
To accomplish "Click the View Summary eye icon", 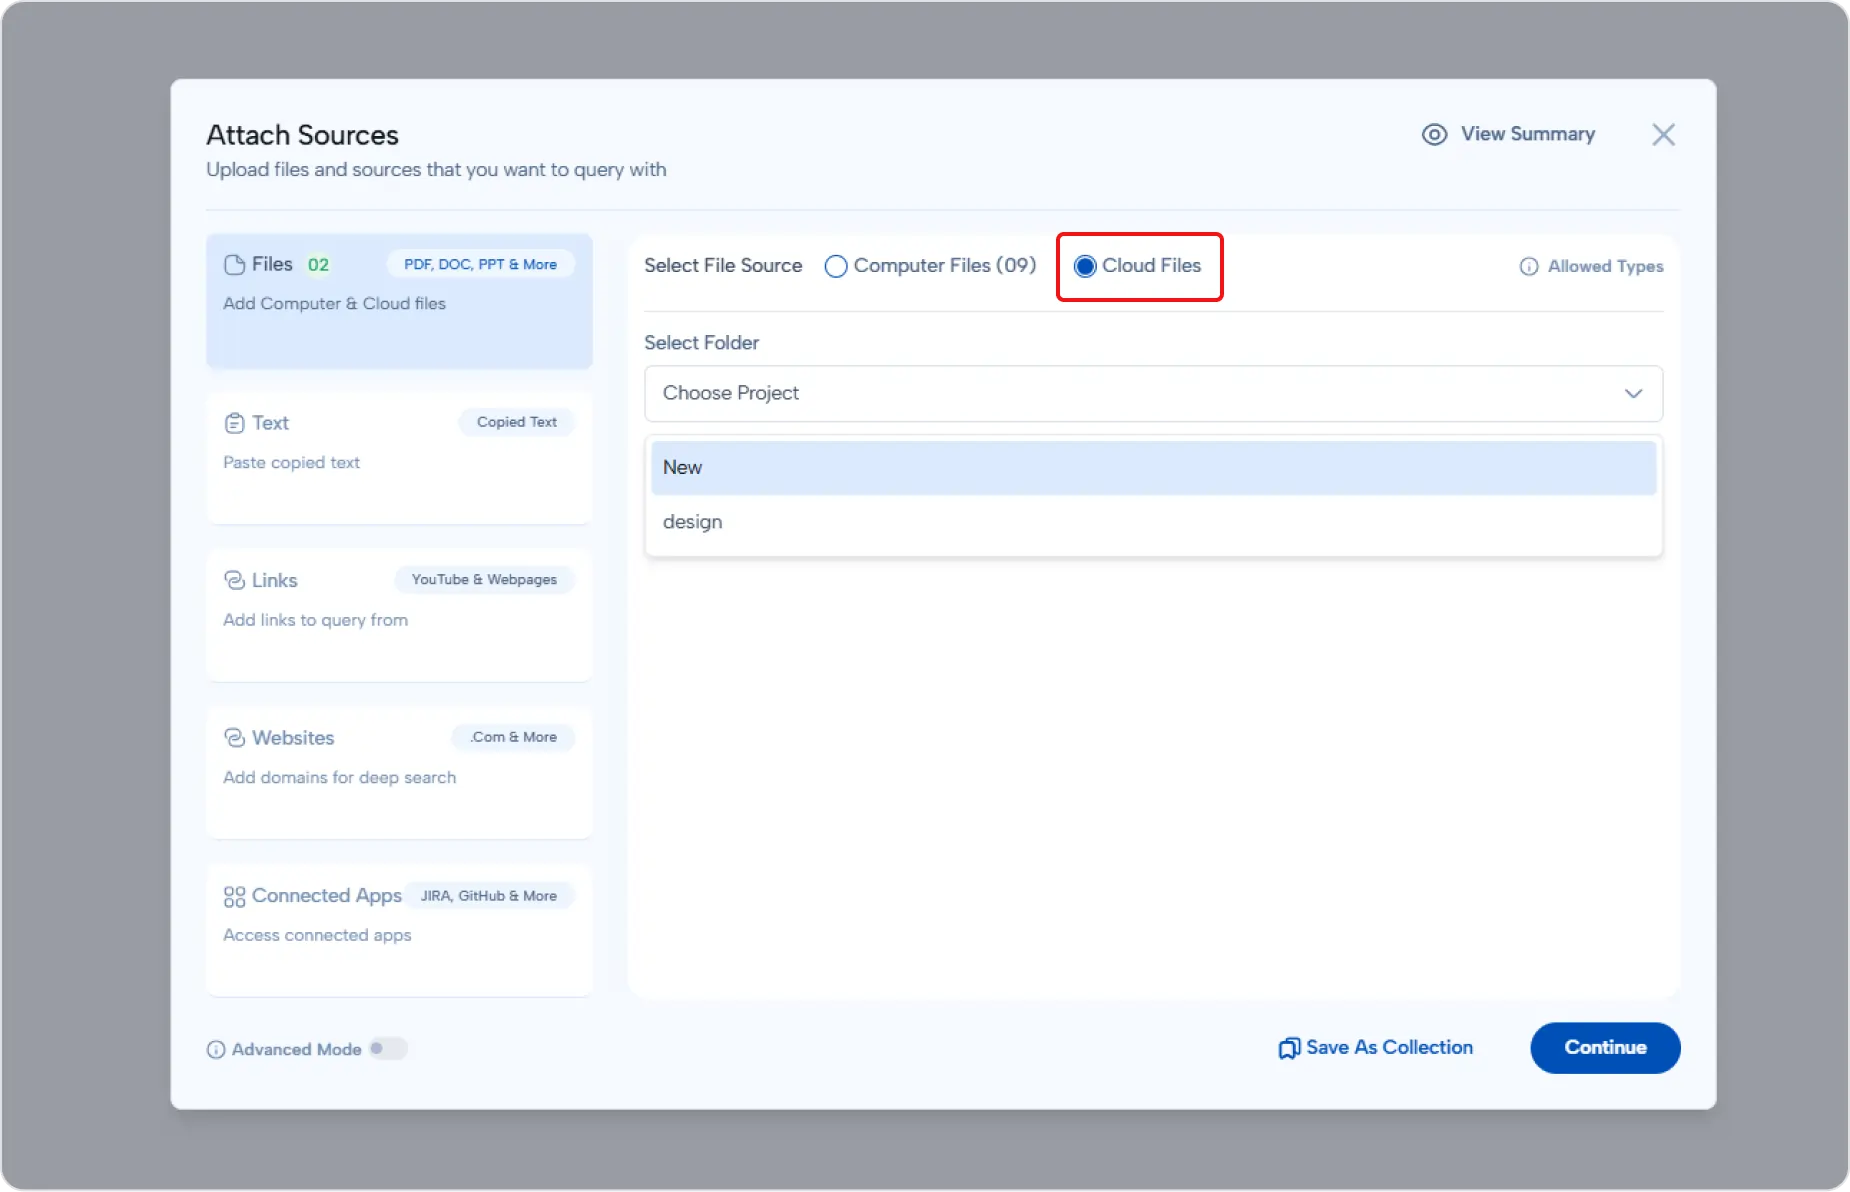I will 1434,134.
